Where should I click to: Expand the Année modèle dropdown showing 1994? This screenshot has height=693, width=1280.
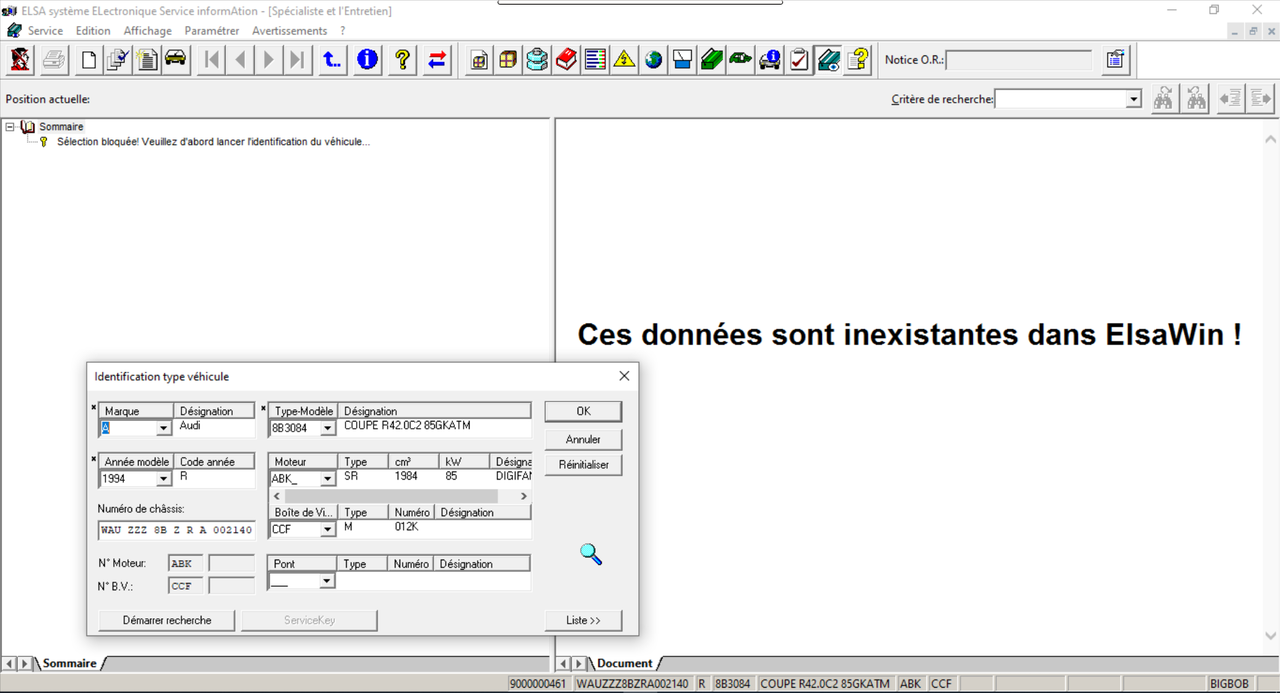pos(164,480)
